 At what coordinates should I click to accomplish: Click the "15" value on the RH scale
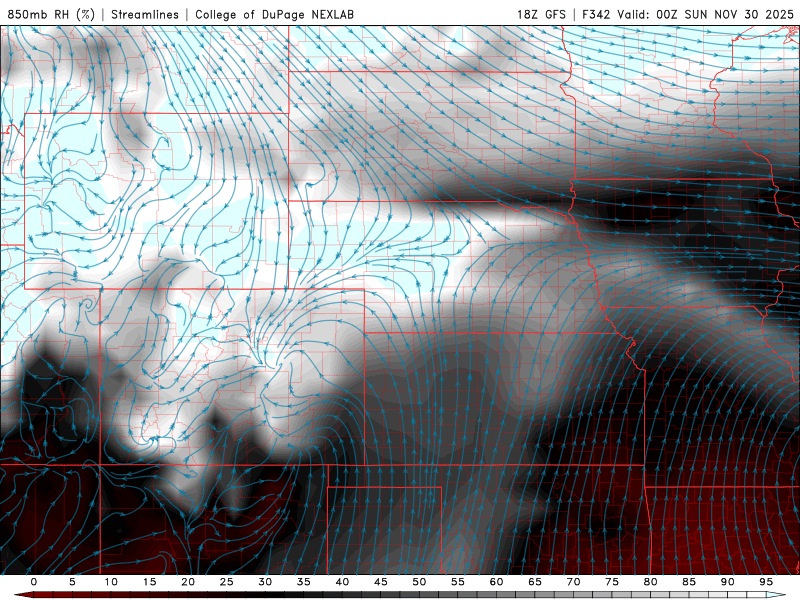[149, 582]
